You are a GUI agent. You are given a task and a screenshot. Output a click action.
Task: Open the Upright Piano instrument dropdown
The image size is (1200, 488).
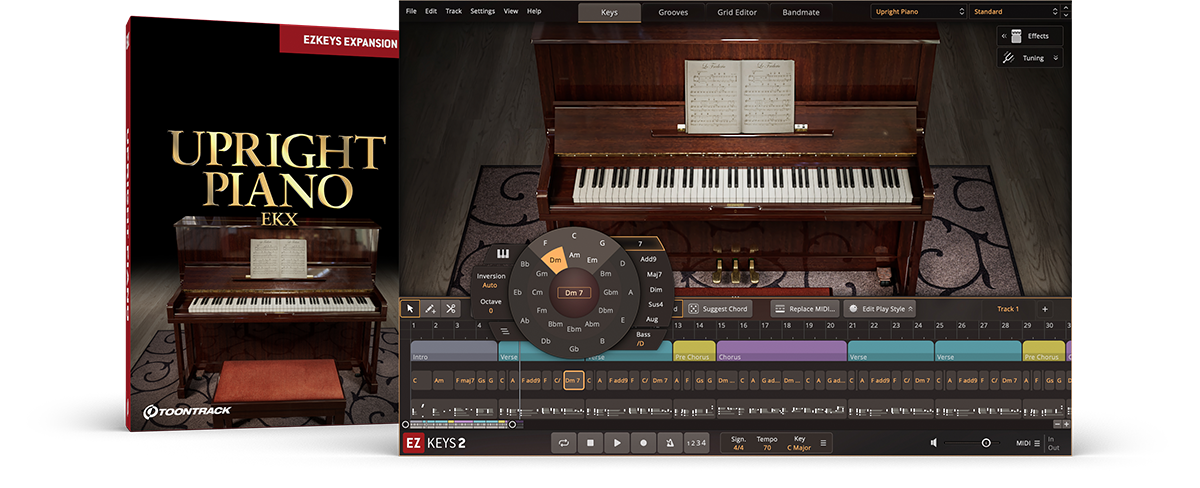(x=917, y=12)
